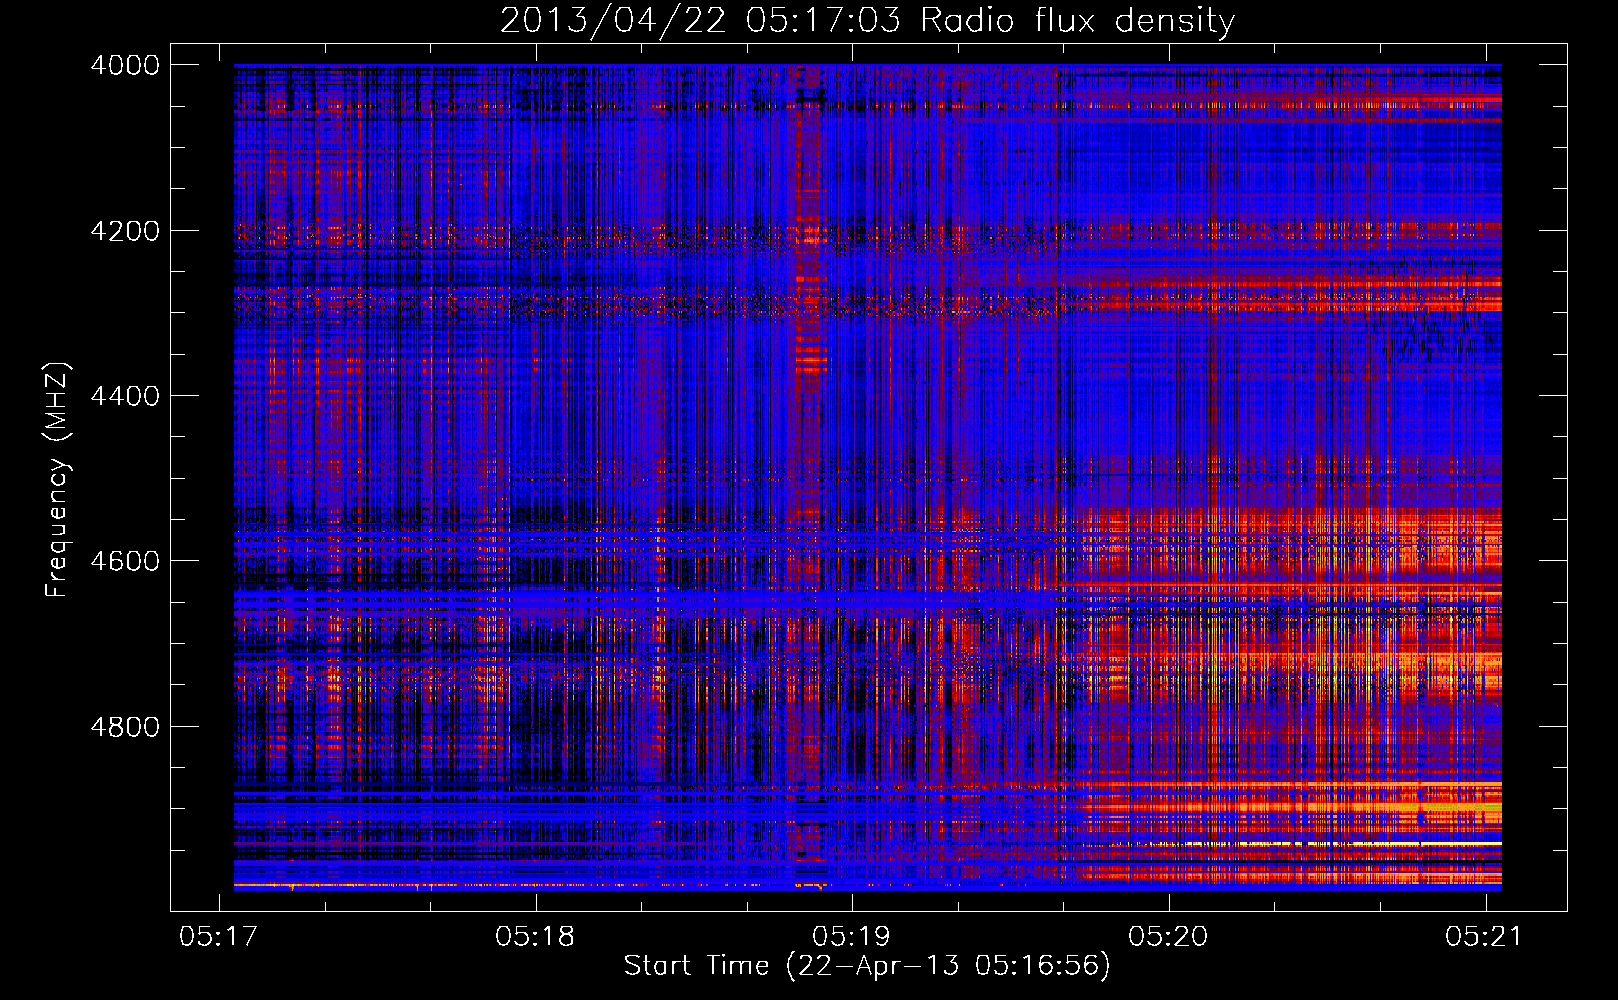Click the 05:18 time tick label
1618x1000 pixels.
[x=535, y=937]
